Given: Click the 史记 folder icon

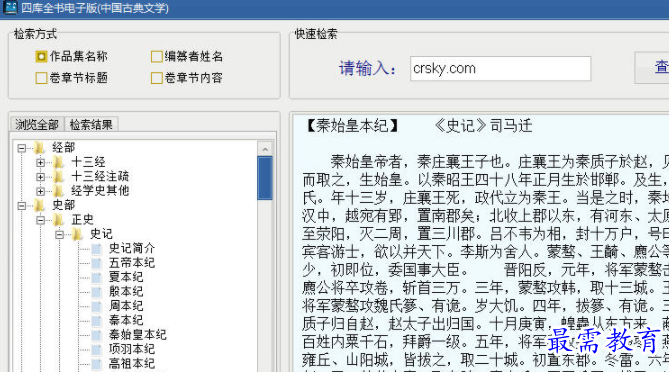Looking at the screenshot, I should [77, 234].
